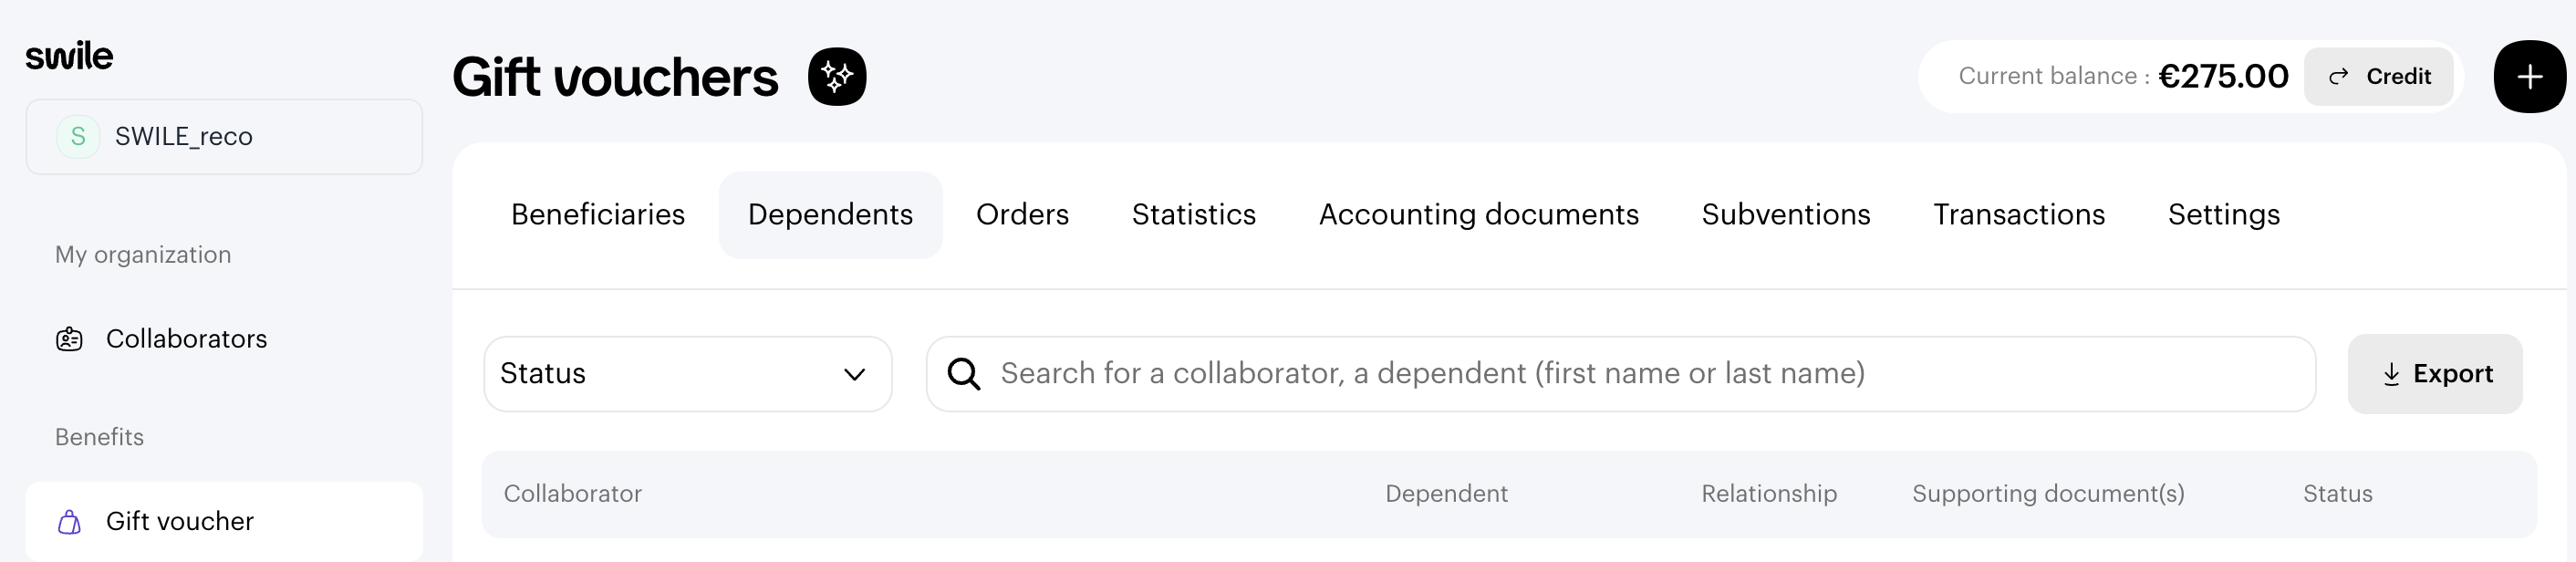Click the Credit button
The image size is (2576, 562).
click(x=2378, y=76)
